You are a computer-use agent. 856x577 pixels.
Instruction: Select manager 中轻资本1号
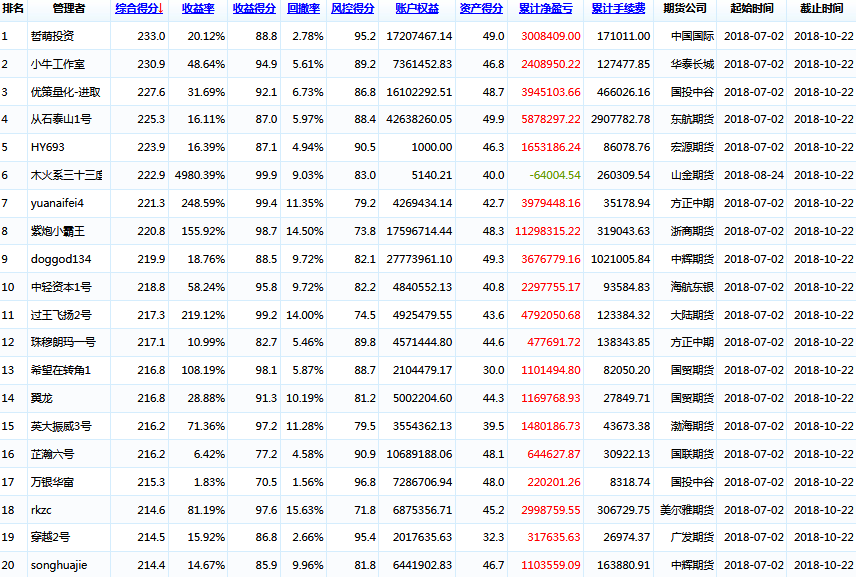[x=61, y=287]
